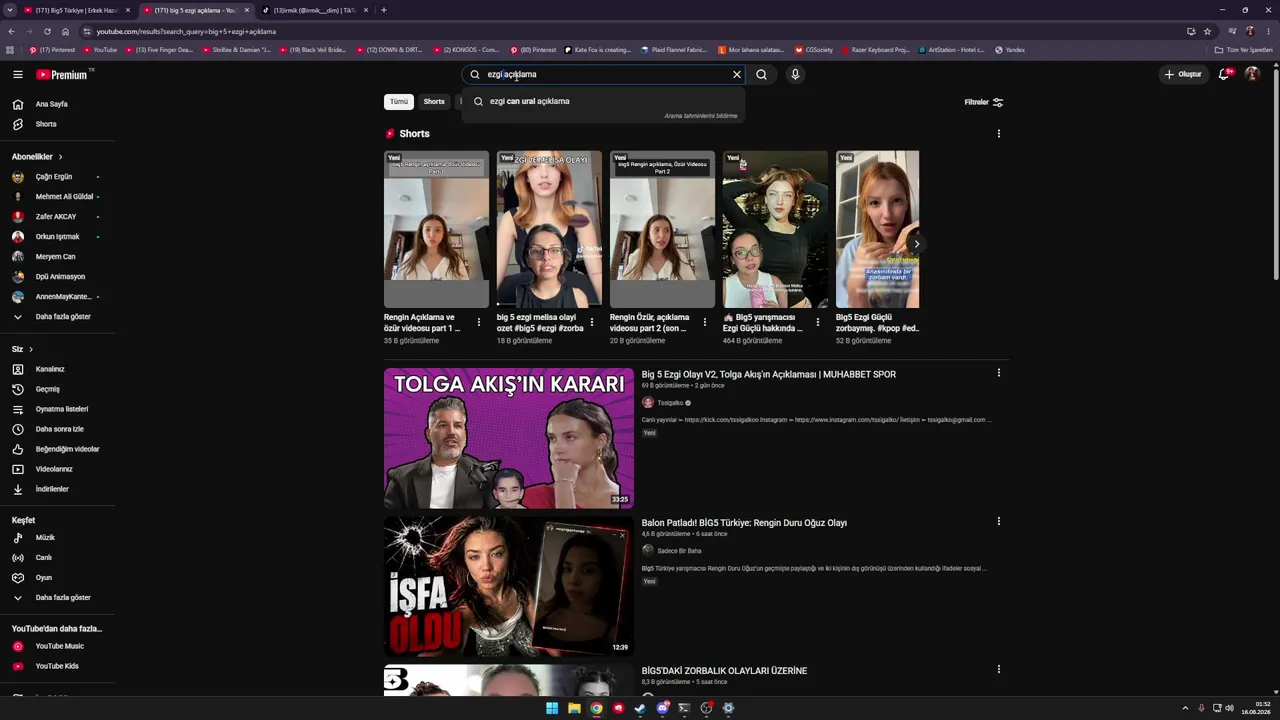Image resolution: width=1280 pixels, height=720 pixels.
Task: Play the İFŞA OLDU thumbnail video
Action: click(x=509, y=586)
